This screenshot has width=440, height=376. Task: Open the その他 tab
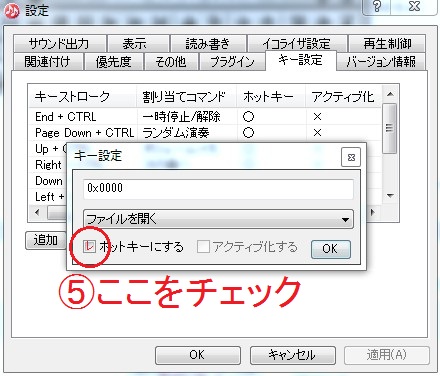point(171,62)
